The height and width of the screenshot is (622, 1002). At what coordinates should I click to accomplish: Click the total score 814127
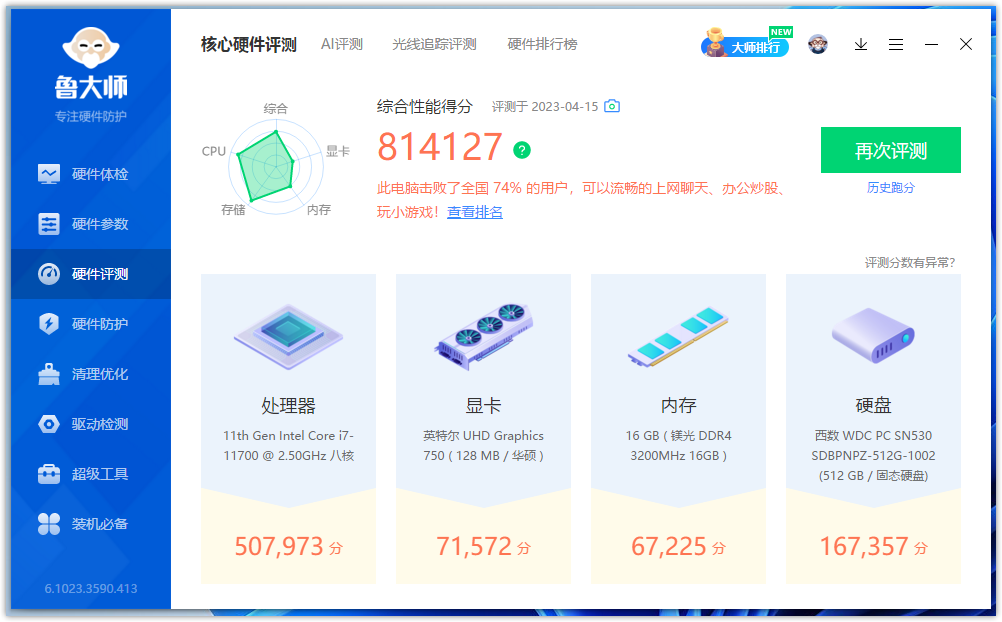[x=440, y=147]
